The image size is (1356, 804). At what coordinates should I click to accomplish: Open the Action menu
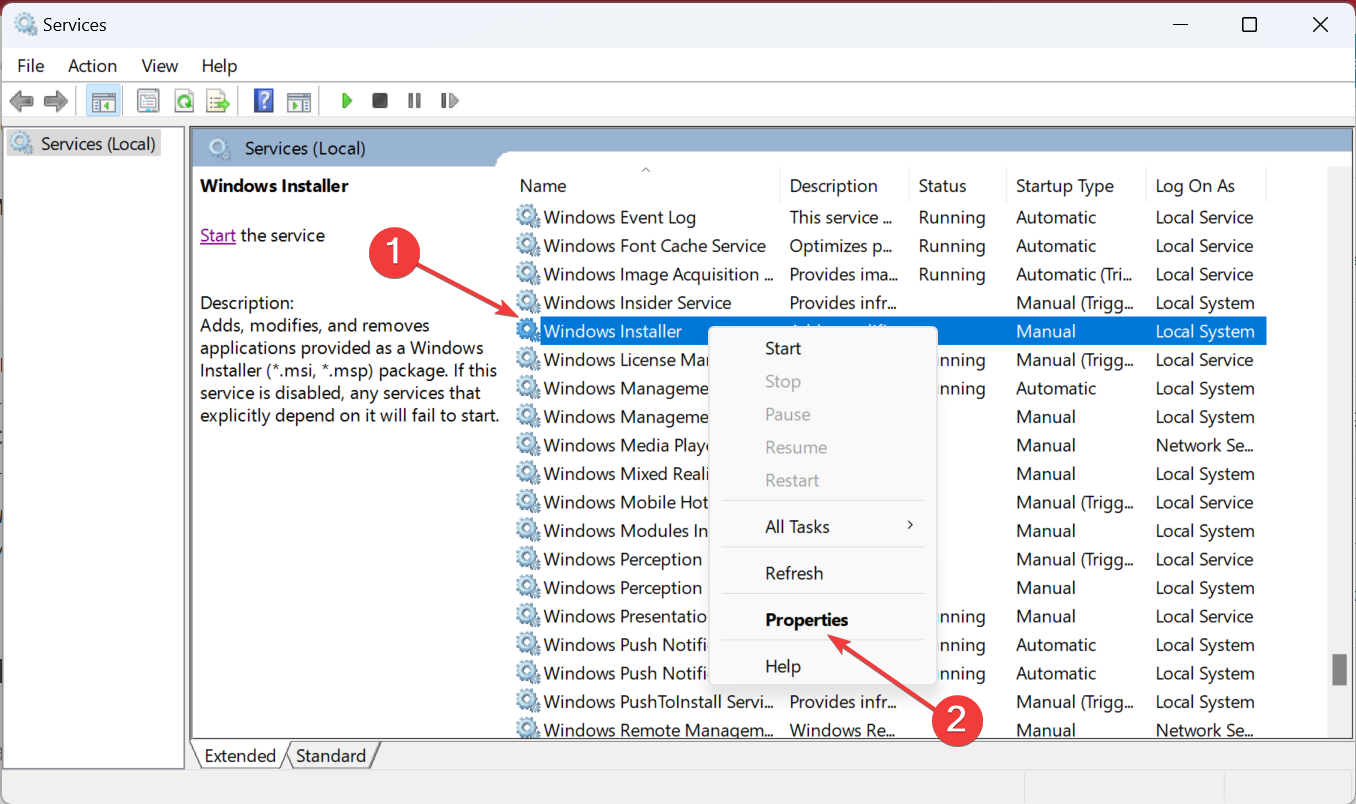tap(92, 66)
